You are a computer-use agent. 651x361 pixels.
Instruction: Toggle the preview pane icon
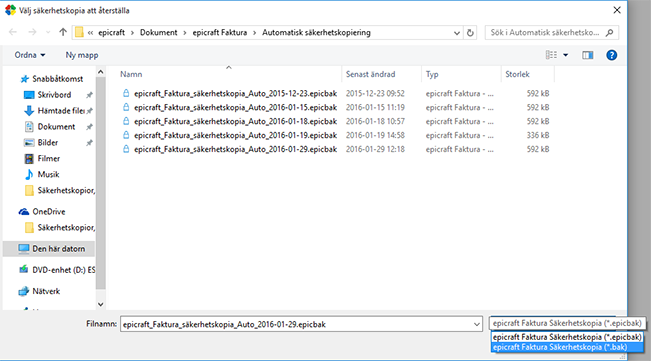pyautogui.click(x=587, y=55)
